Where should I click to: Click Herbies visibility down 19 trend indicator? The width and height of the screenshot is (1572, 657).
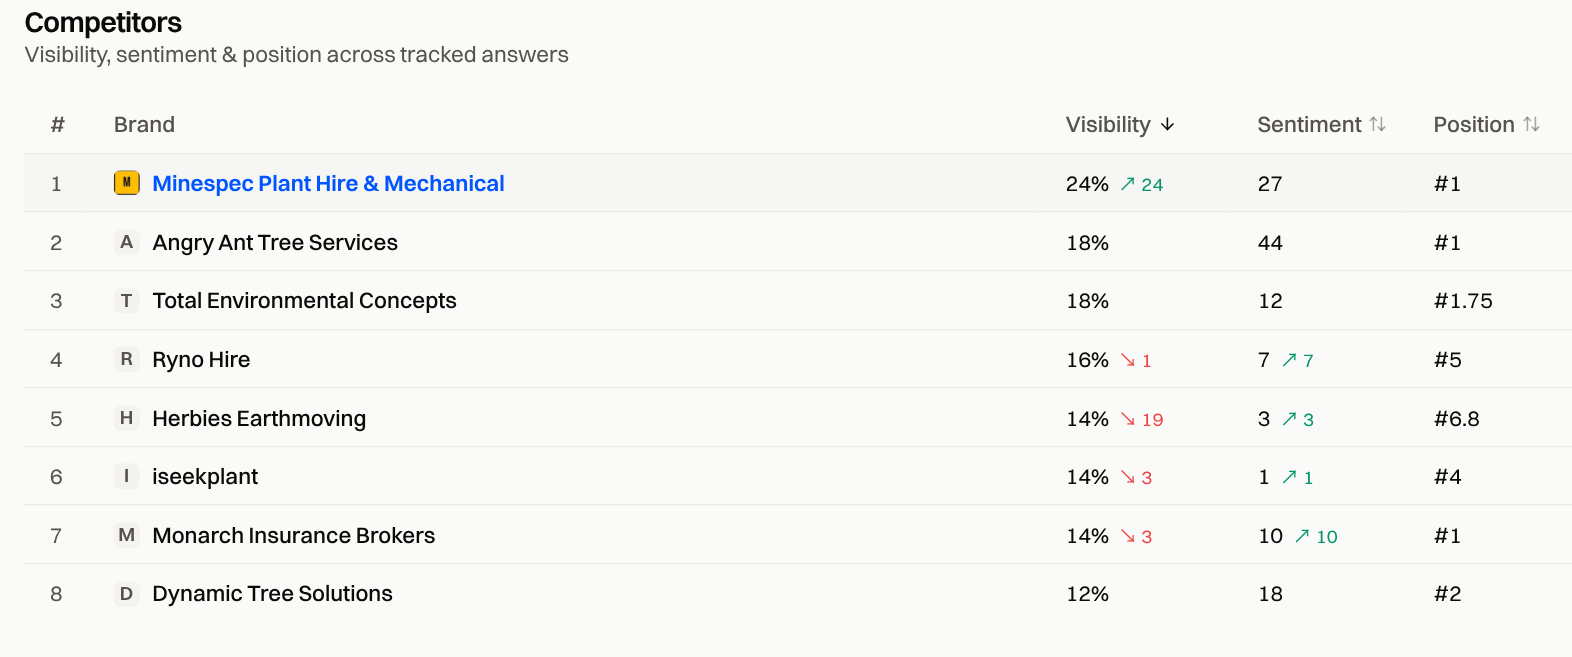(1141, 420)
